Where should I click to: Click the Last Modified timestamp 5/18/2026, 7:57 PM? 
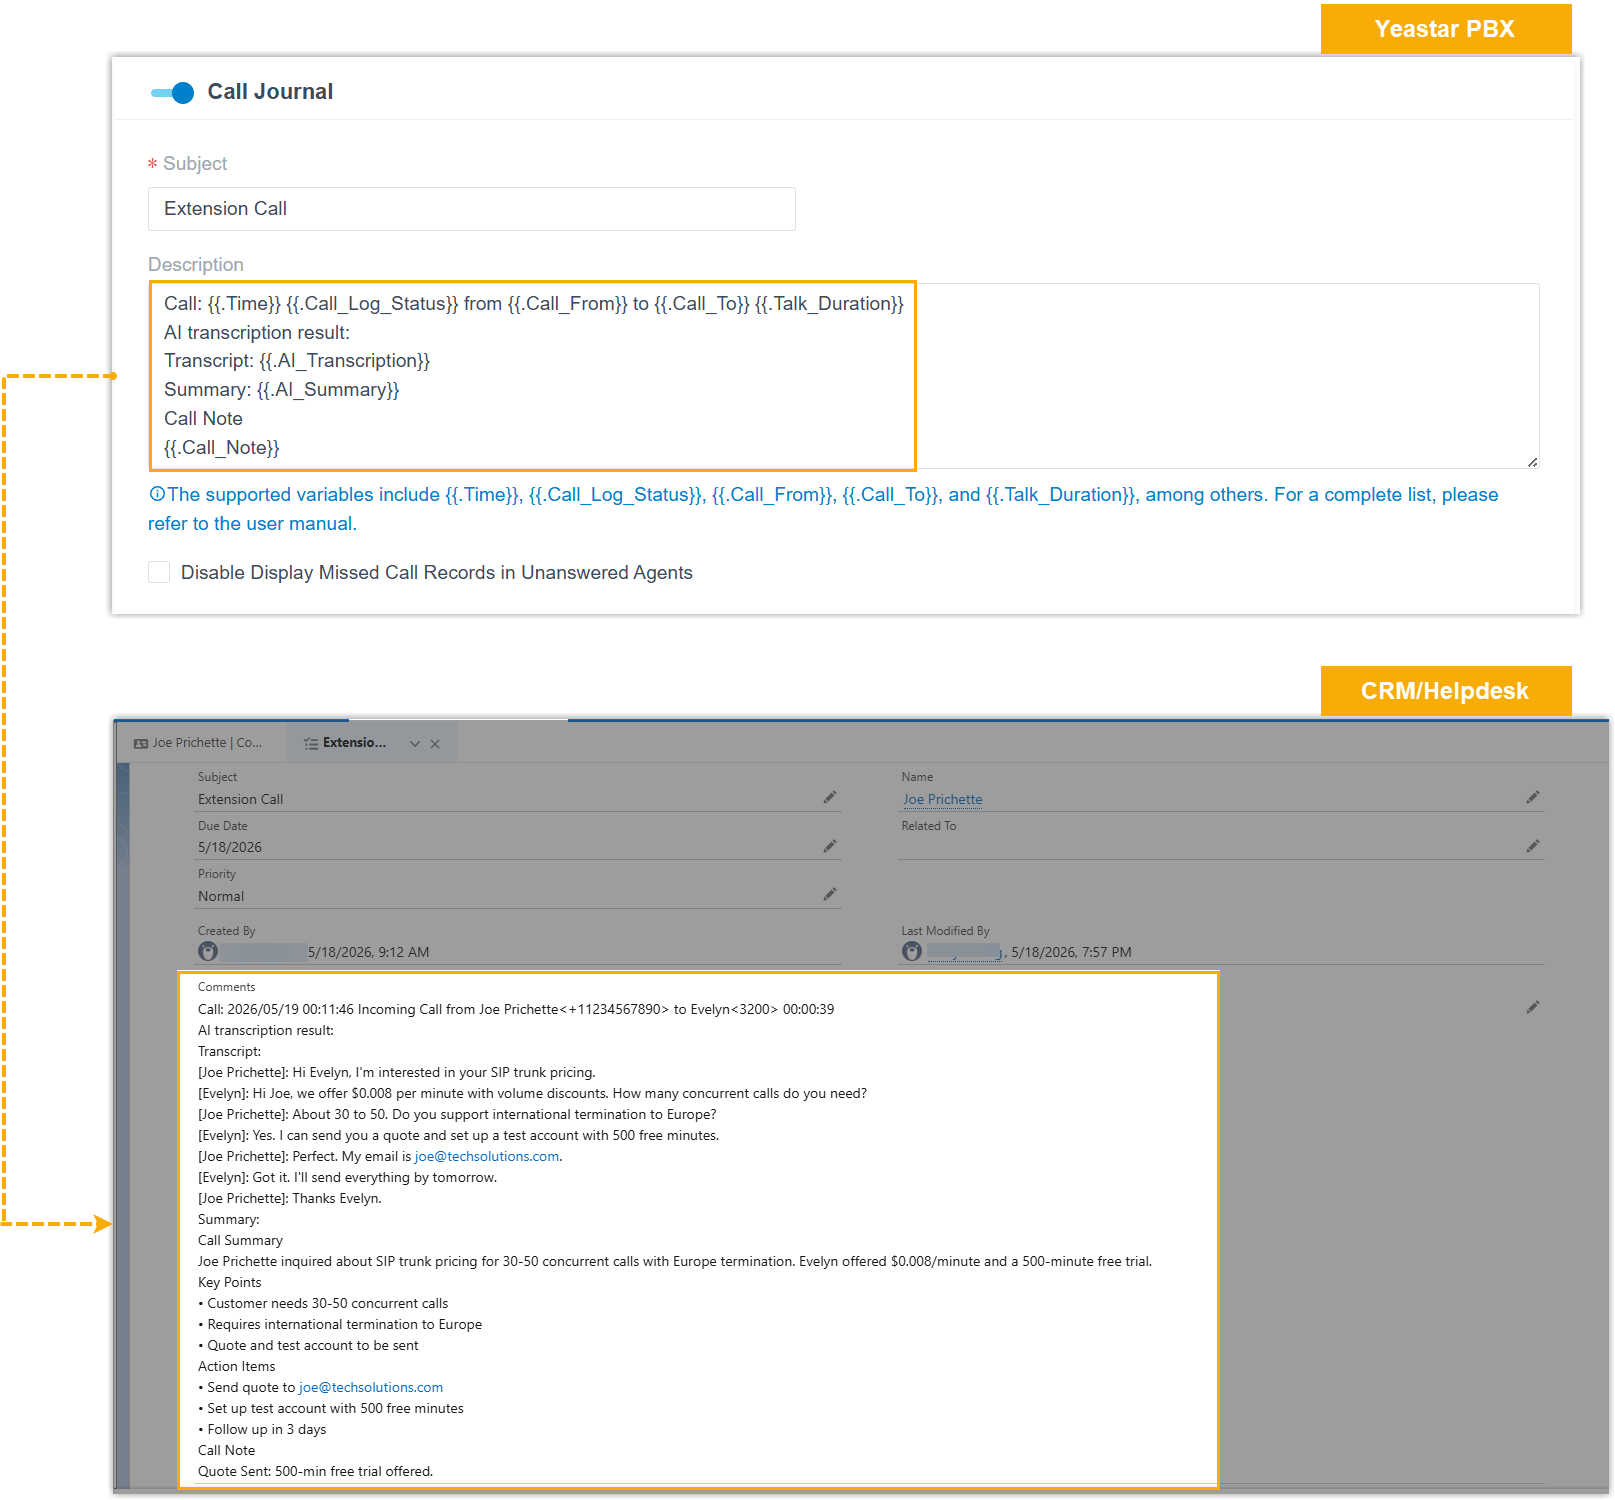tap(1071, 952)
